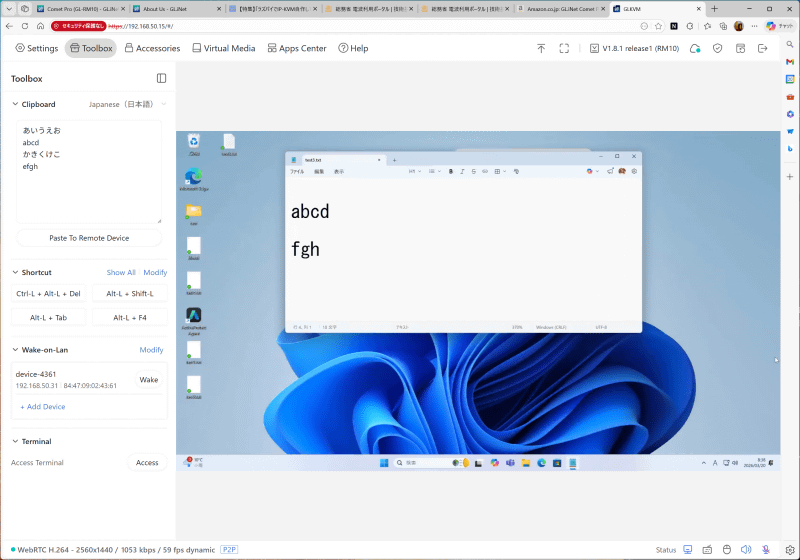
Task: Collapse the Terminal section
Action: click(x=15, y=441)
